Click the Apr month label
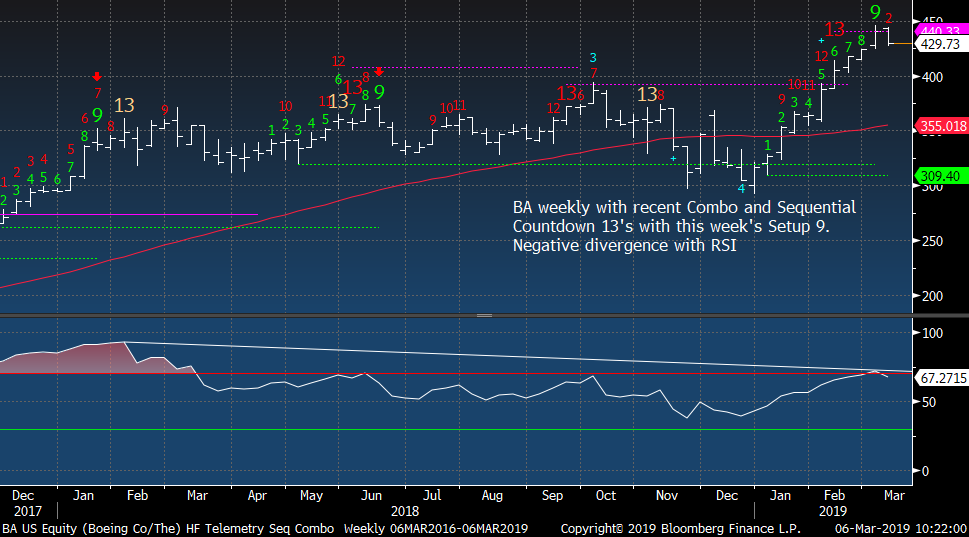This screenshot has width=969, height=537. [257, 496]
